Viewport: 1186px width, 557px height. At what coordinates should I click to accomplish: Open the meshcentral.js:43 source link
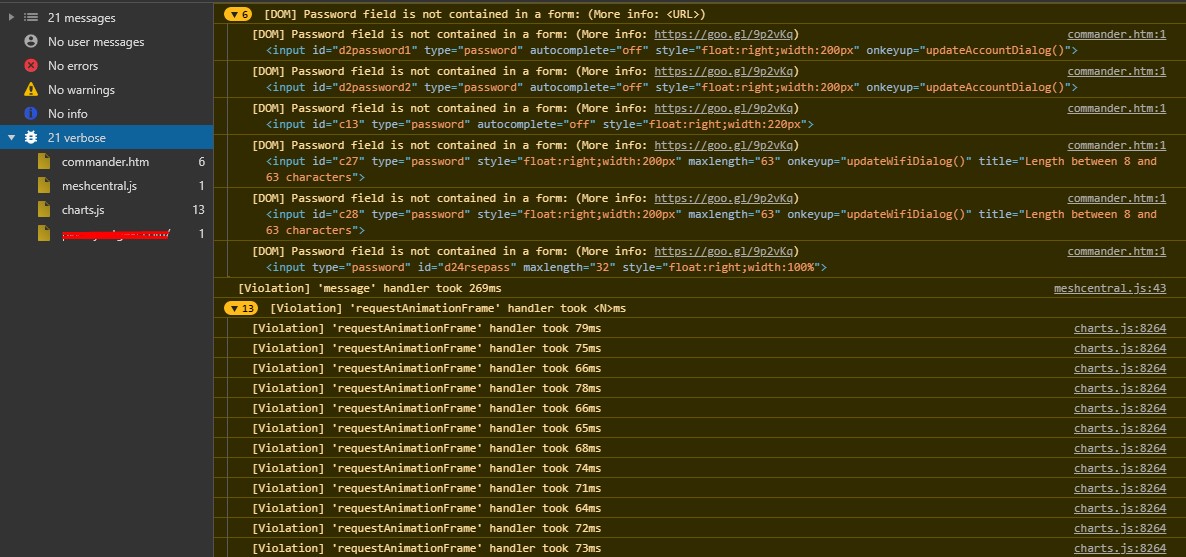[x=1110, y=288]
